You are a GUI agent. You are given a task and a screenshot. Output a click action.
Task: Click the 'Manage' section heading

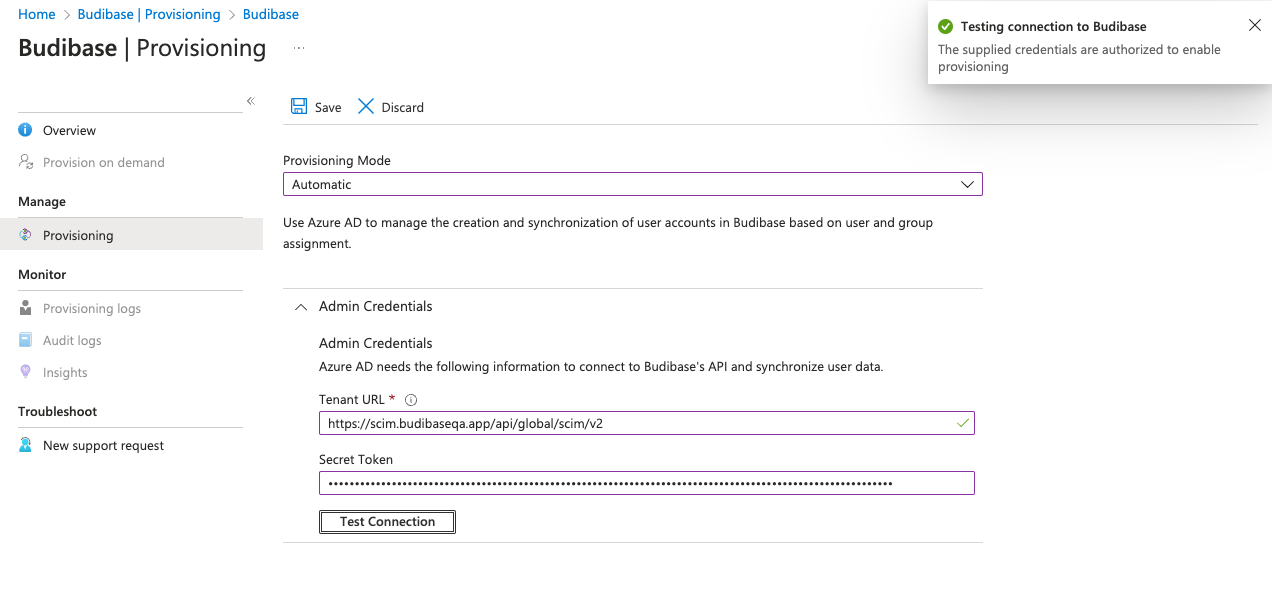point(42,201)
